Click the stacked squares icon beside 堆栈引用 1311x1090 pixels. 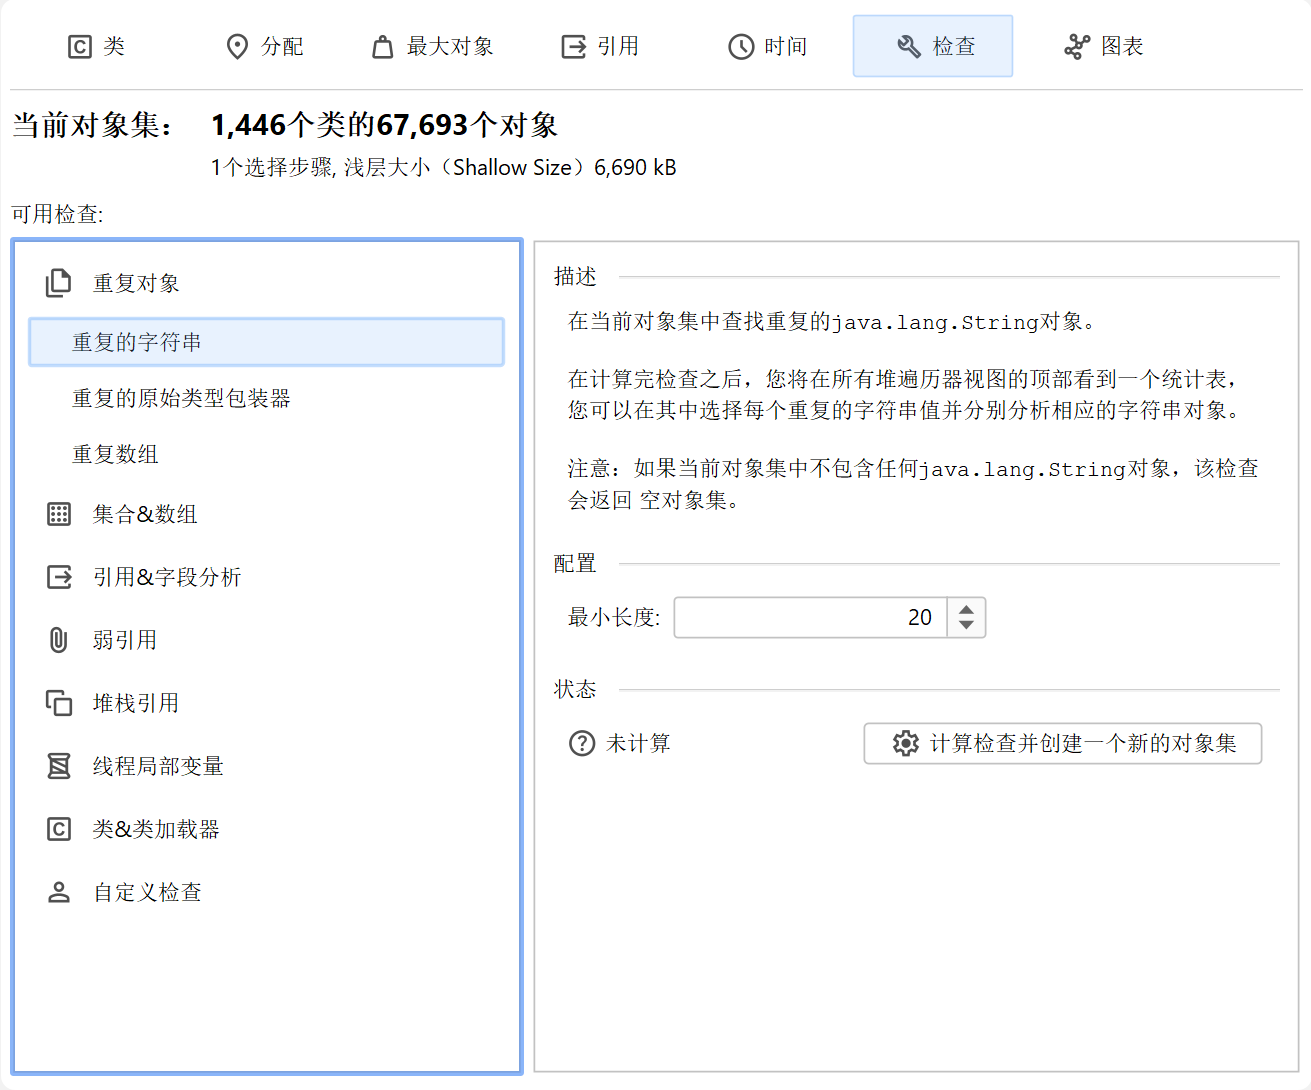click(59, 703)
